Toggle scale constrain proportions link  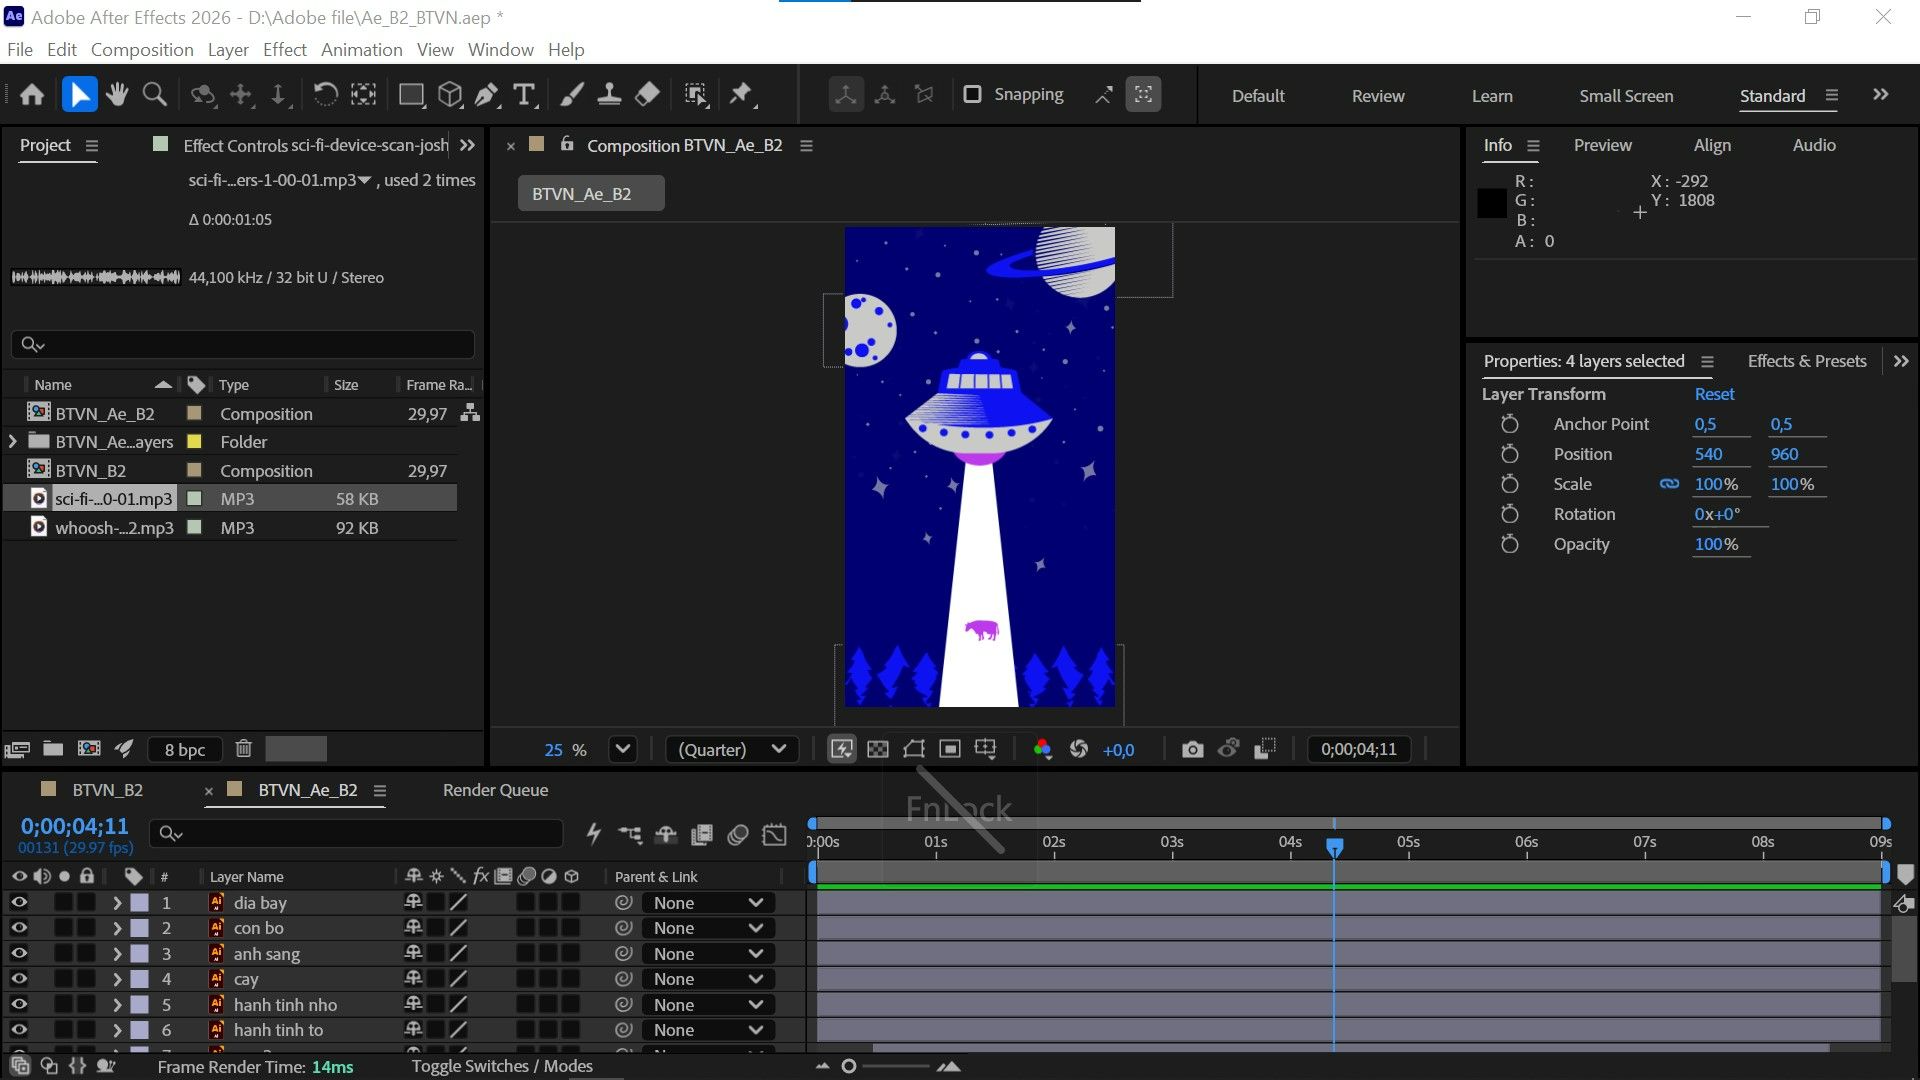1669,484
